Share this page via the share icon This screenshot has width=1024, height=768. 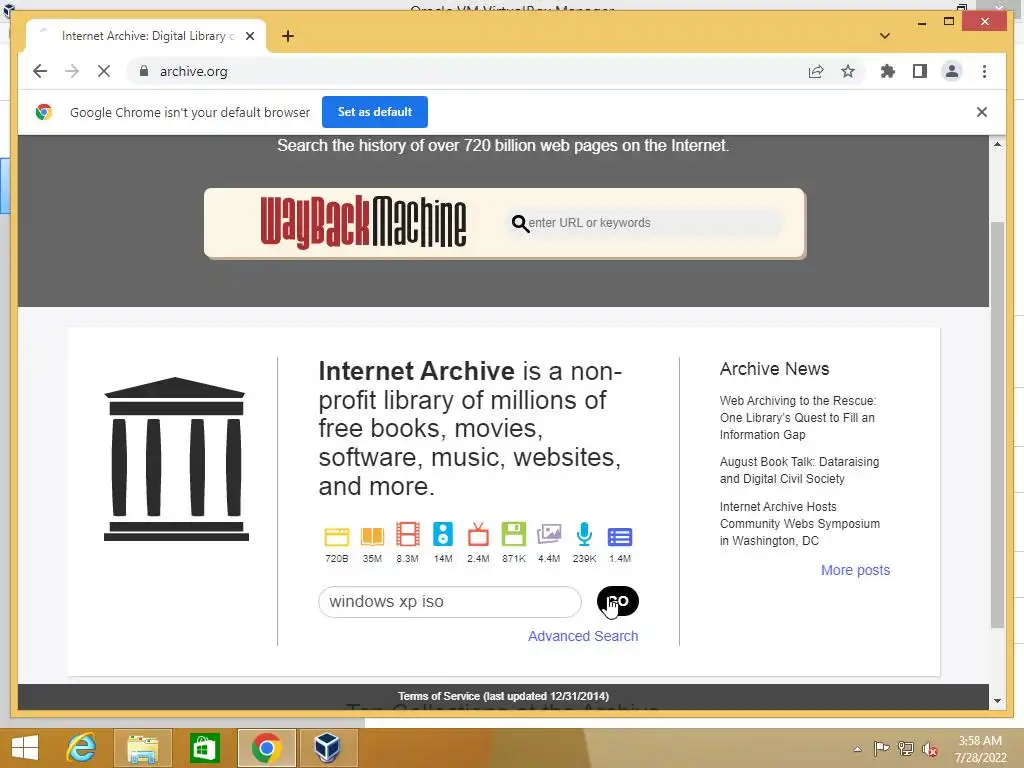coord(816,71)
